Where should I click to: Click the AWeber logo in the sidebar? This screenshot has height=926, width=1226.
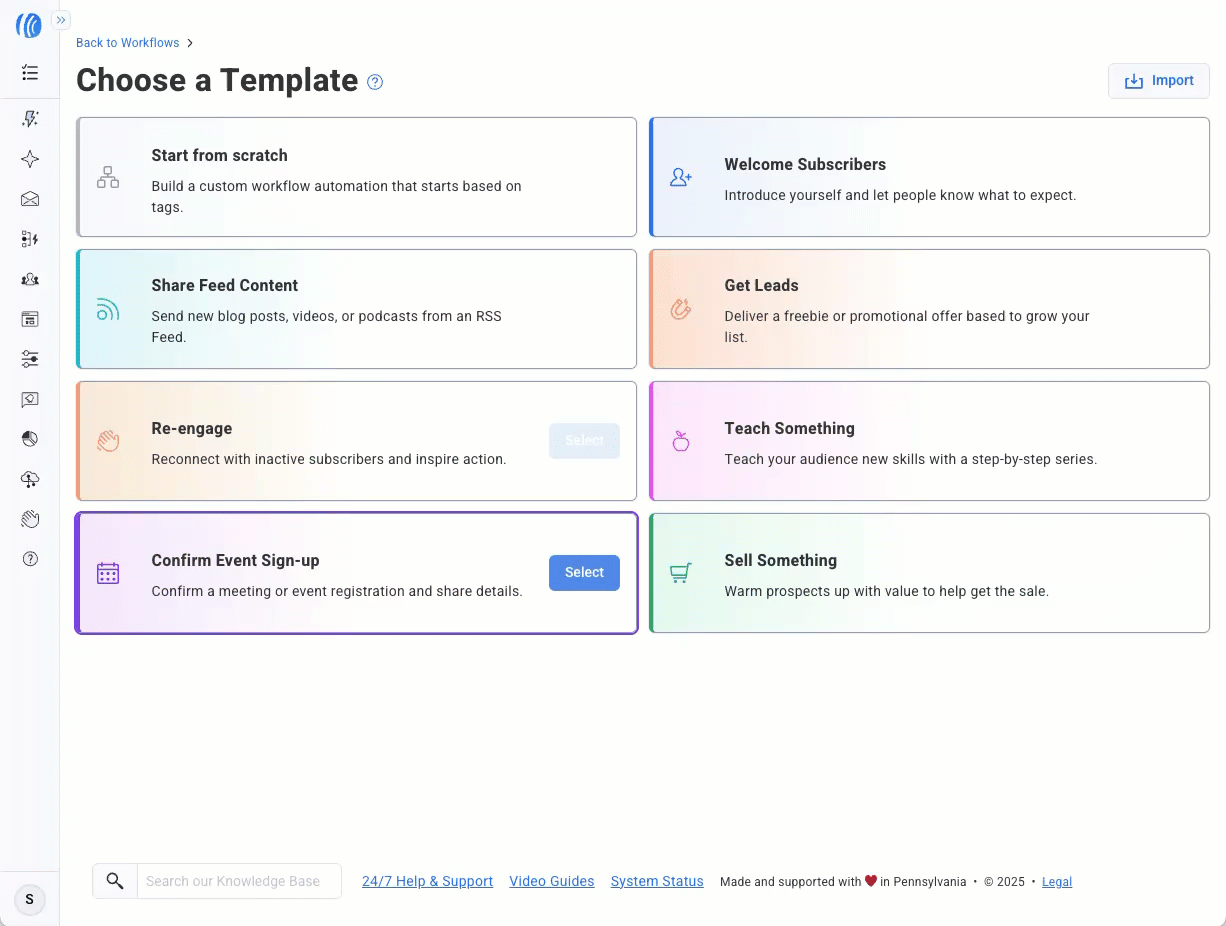[28, 26]
